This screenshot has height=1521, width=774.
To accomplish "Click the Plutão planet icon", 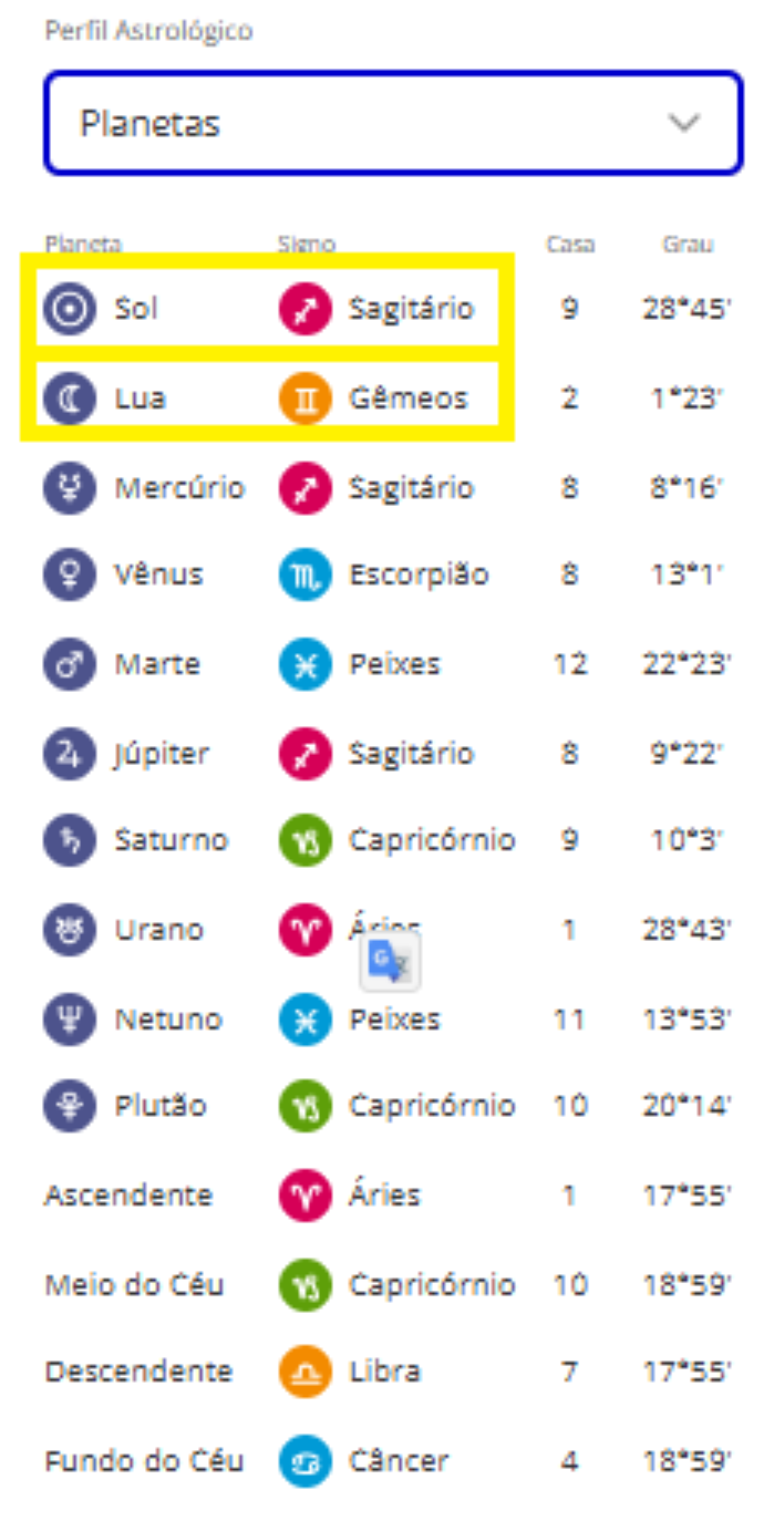I will tap(69, 1106).
